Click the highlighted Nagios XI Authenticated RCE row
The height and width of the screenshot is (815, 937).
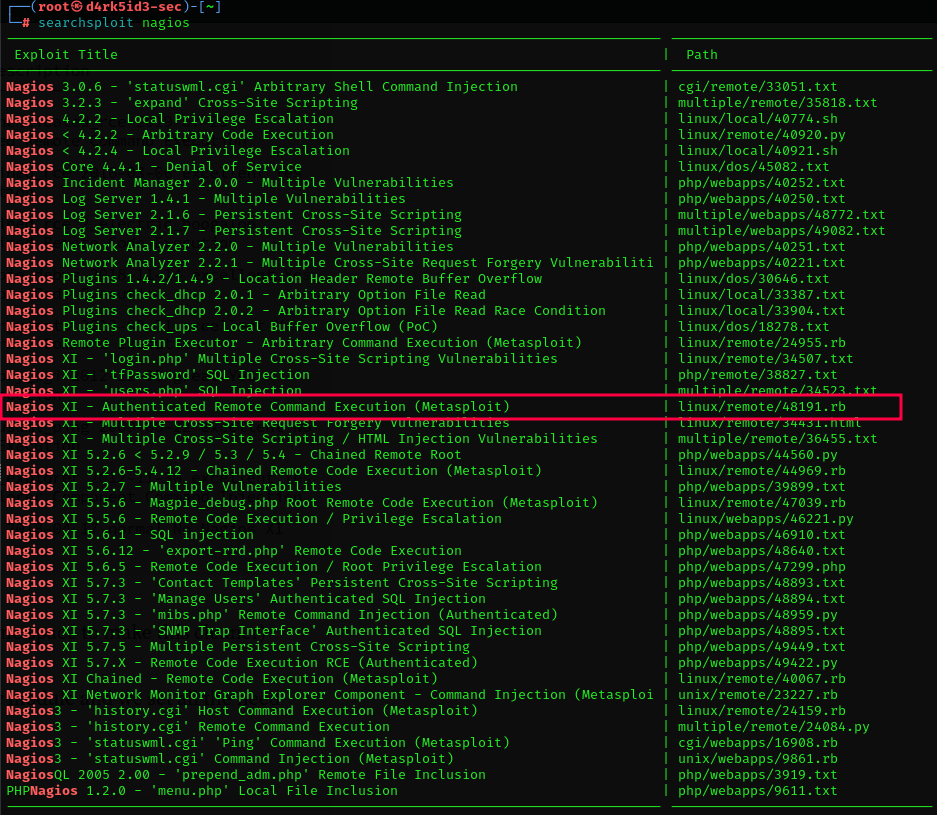tap(258, 407)
